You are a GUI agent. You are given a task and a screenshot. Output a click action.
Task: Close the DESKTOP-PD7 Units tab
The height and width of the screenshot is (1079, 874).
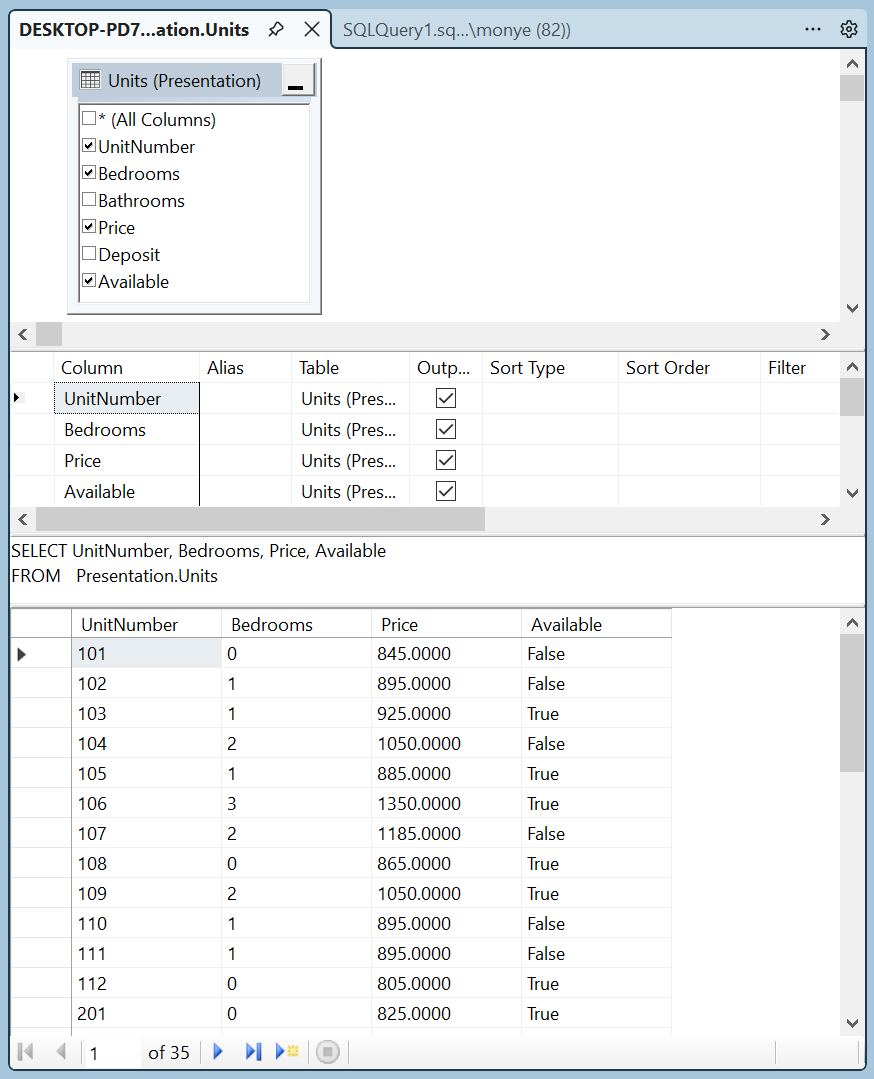(312, 30)
